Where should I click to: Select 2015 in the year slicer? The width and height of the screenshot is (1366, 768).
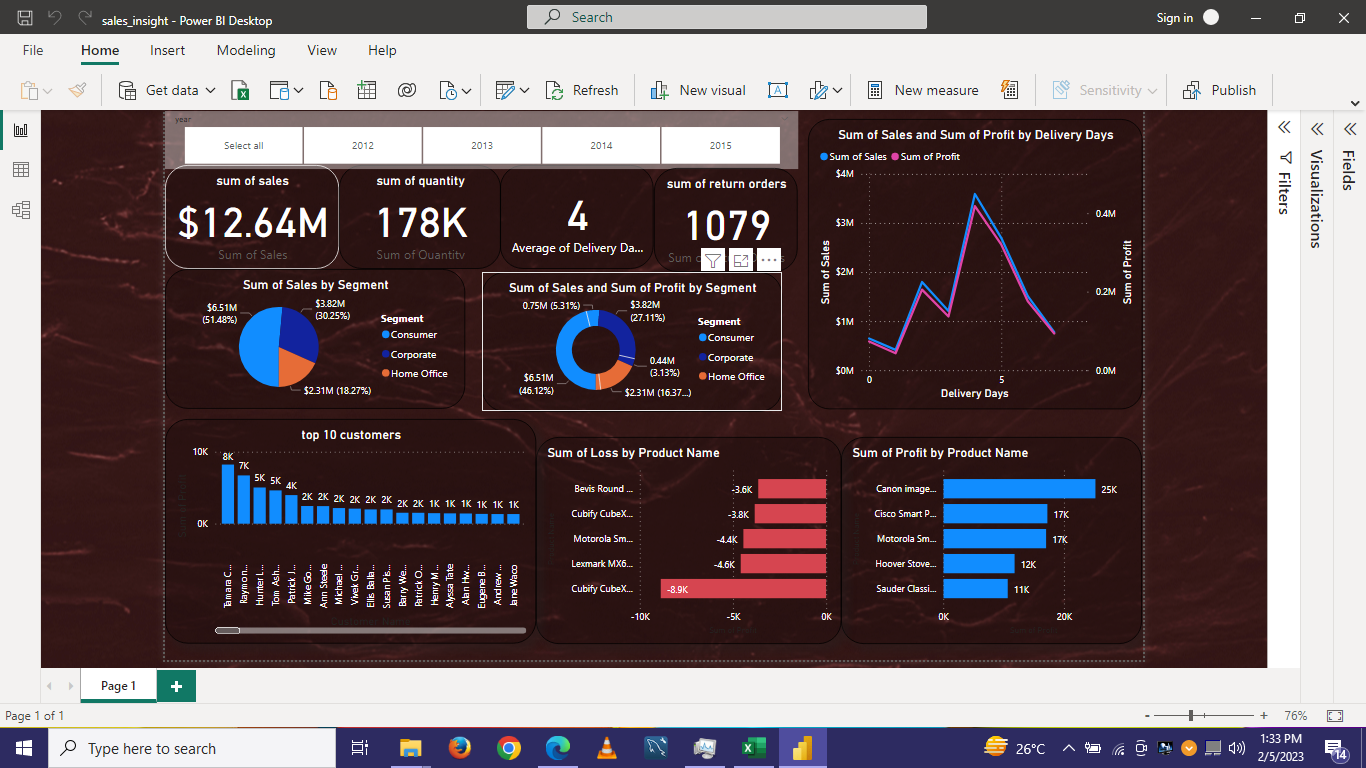pos(720,145)
